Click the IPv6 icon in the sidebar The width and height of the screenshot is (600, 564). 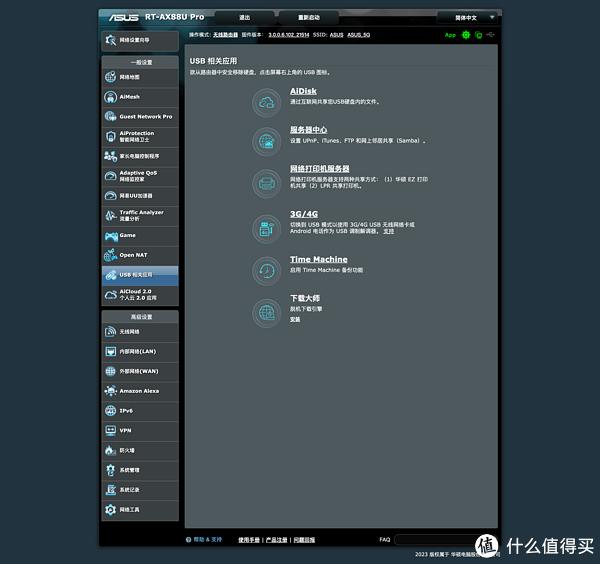click(111, 411)
